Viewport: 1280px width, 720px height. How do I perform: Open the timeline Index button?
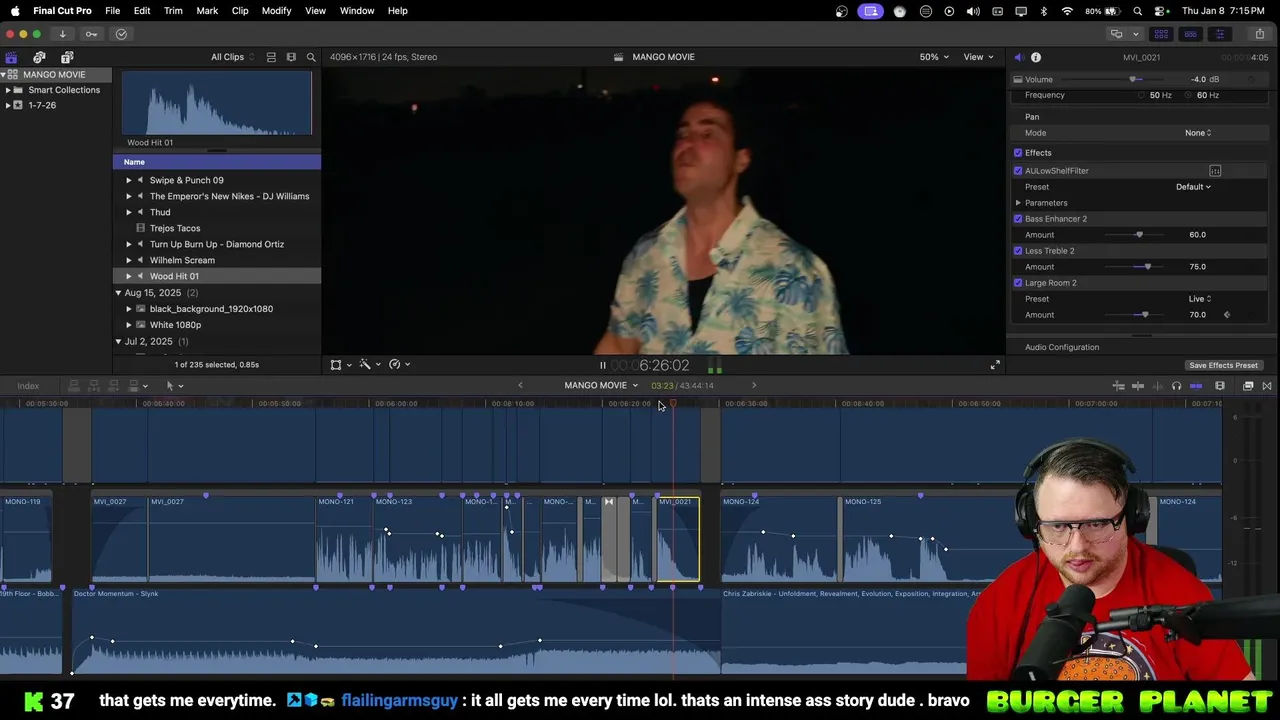[x=28, y=386]
